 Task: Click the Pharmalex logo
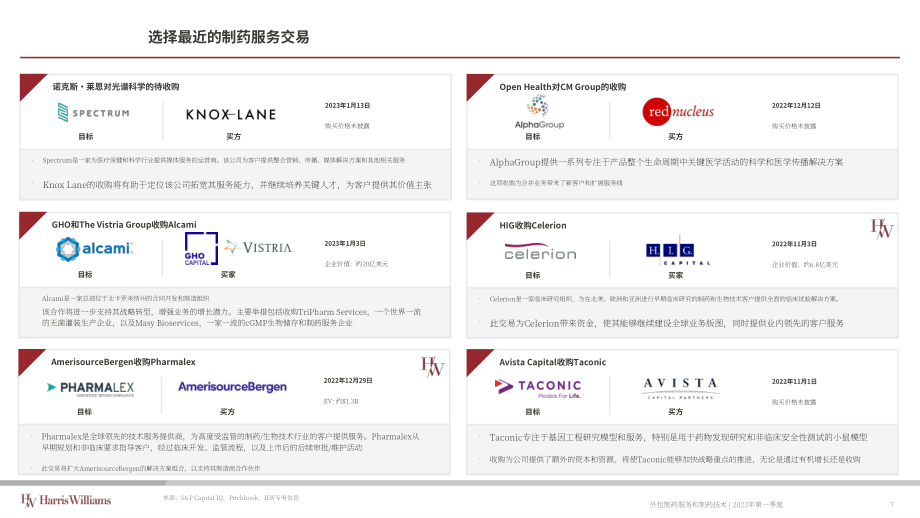(91, 388)
